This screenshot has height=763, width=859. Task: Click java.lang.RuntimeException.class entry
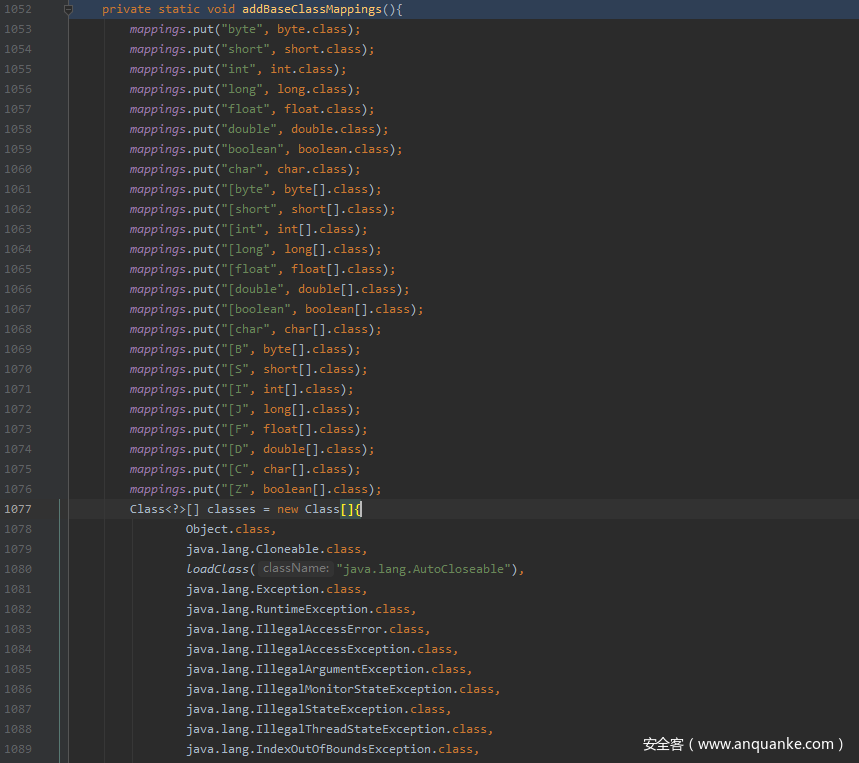tap(299, 609)
